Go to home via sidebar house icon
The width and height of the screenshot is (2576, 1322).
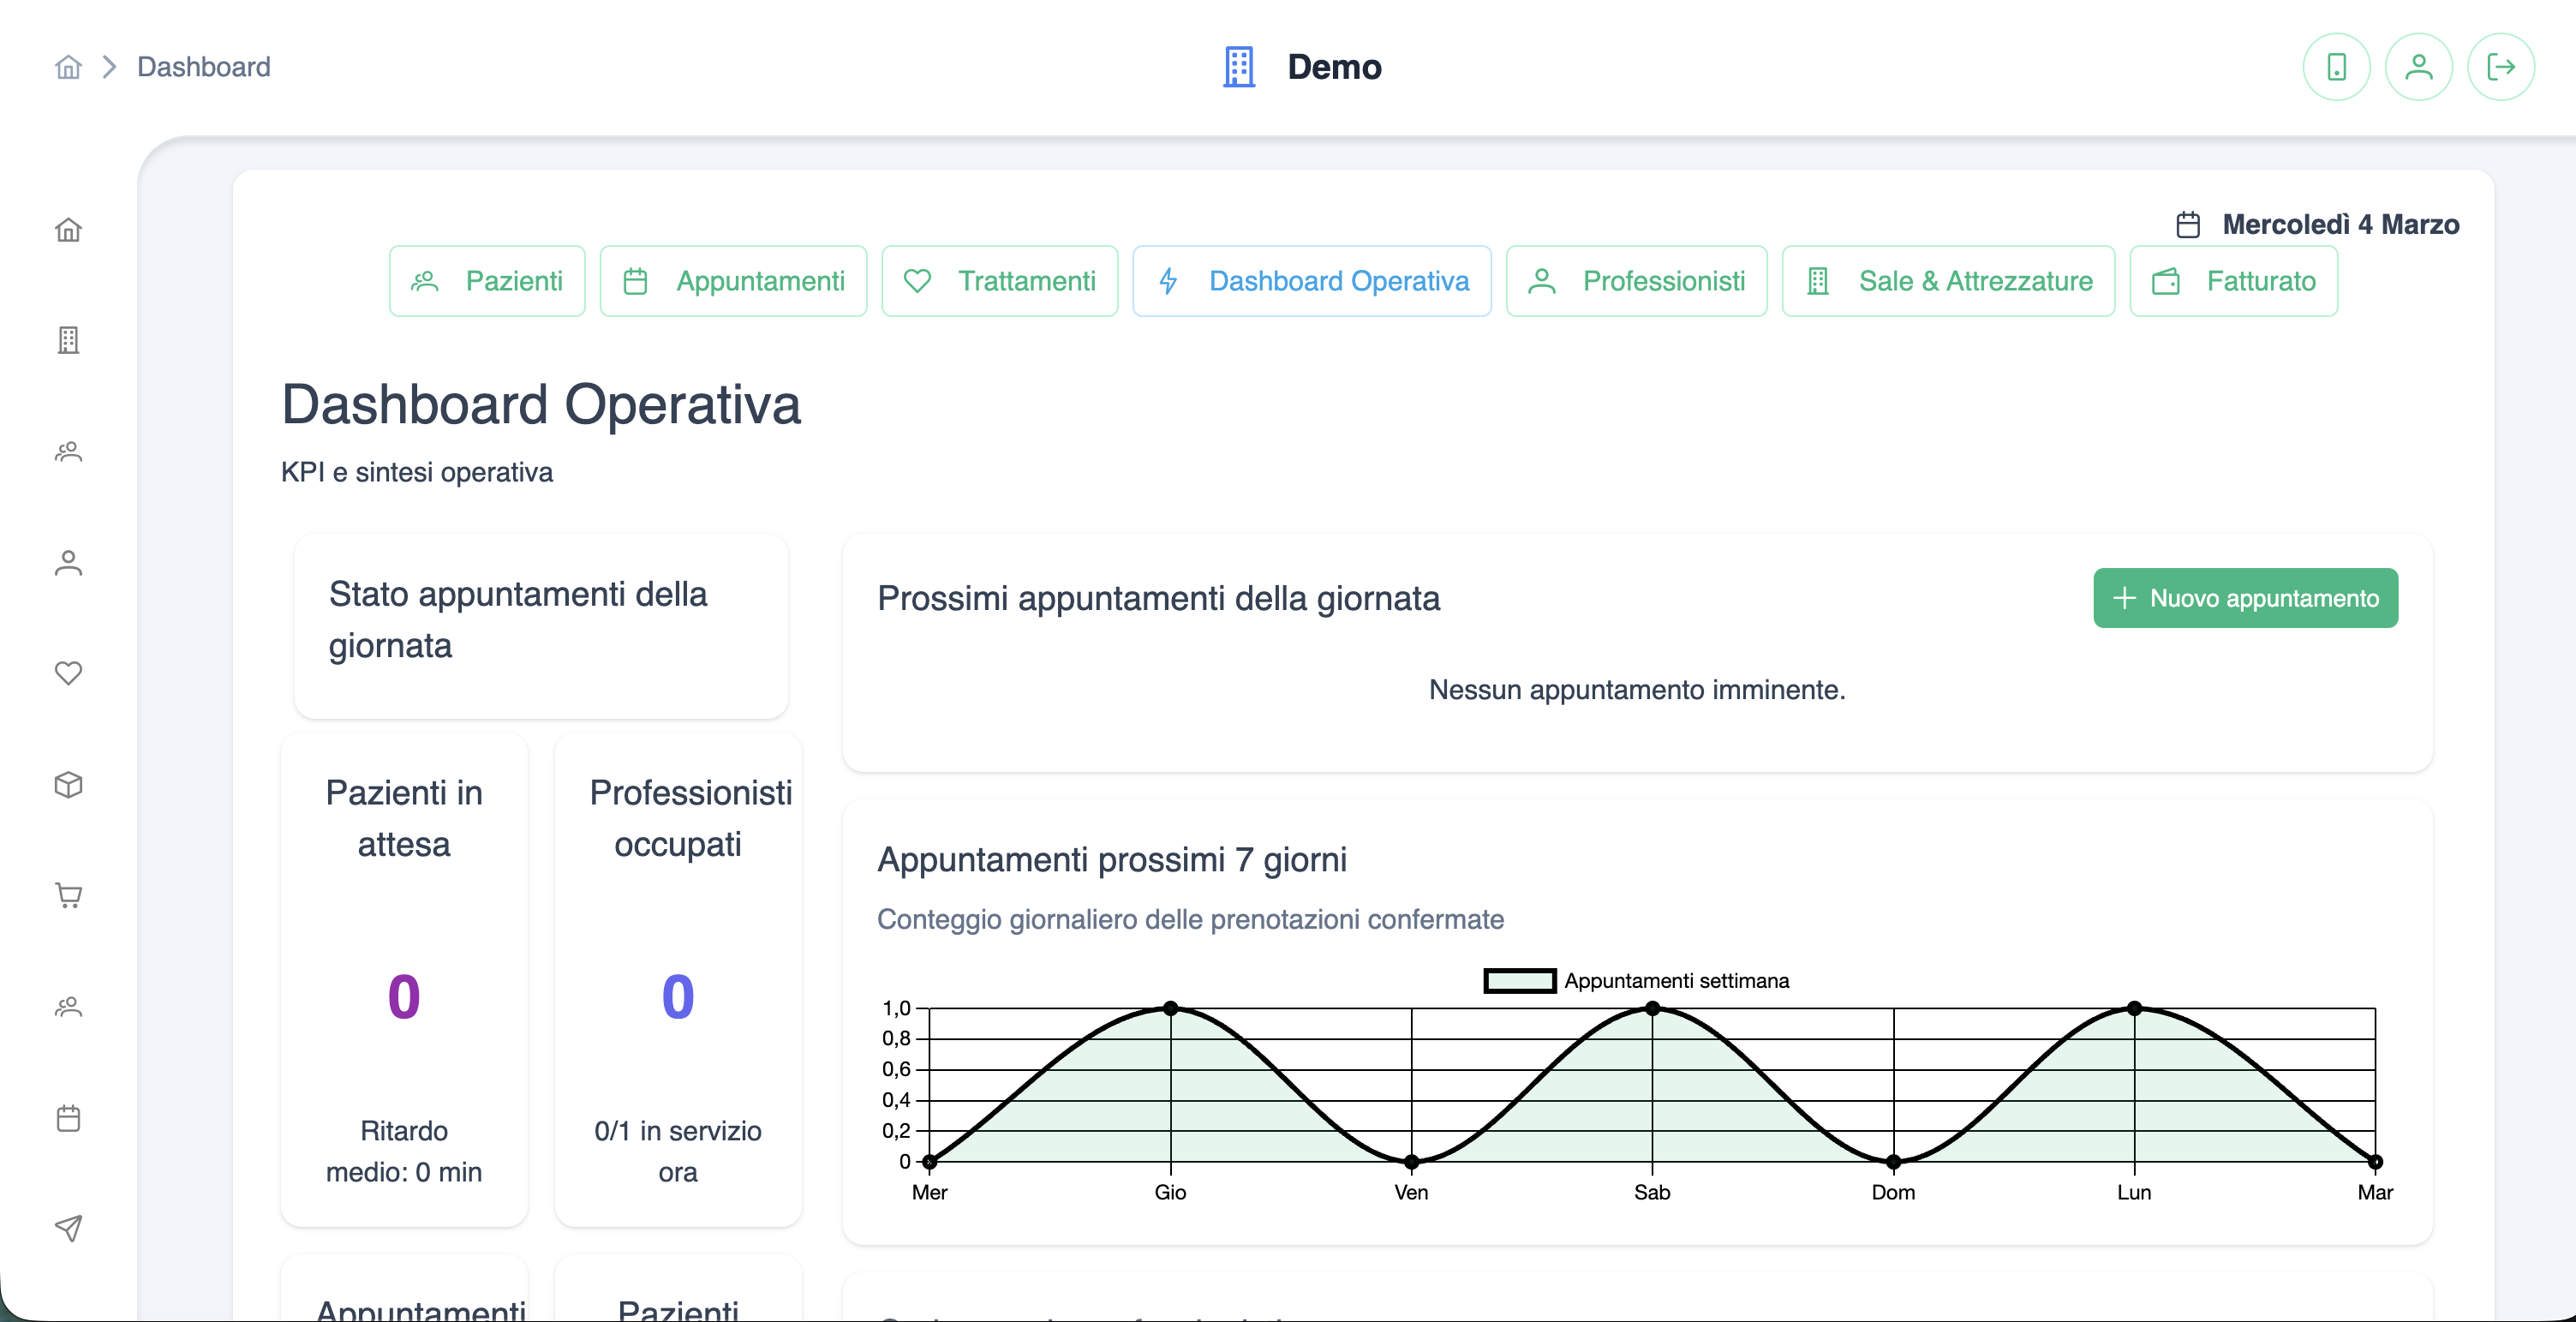pyautogui.click(x=68, y=230)
